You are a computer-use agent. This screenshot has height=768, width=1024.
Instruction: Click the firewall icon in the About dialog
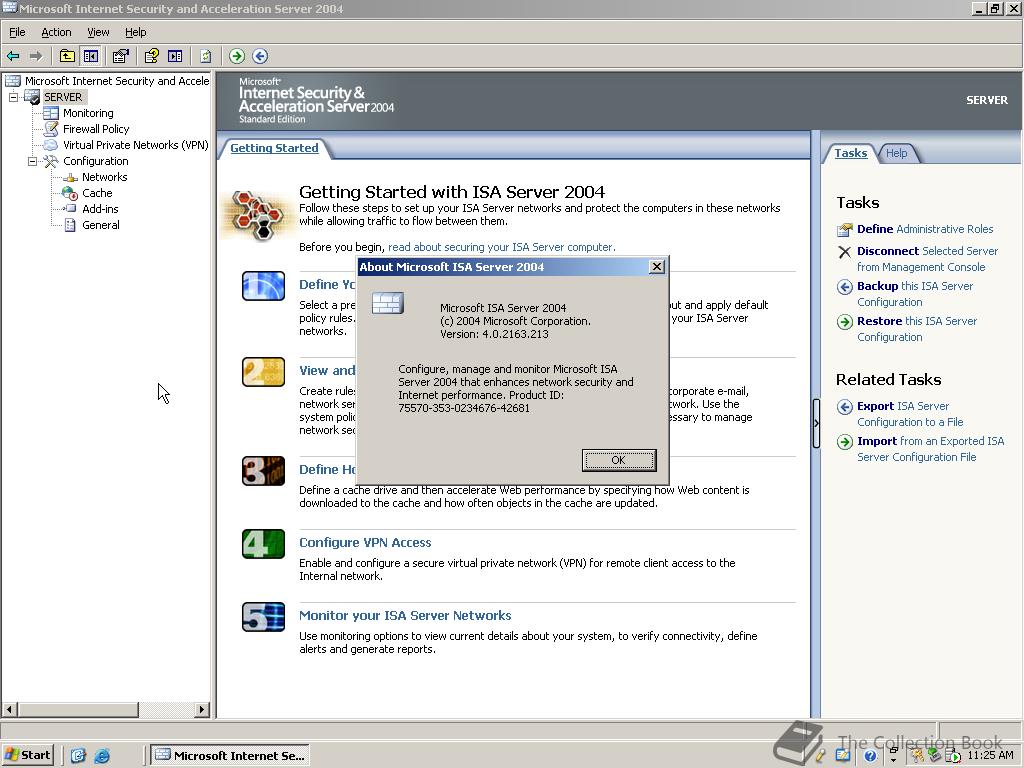[388, 303]
